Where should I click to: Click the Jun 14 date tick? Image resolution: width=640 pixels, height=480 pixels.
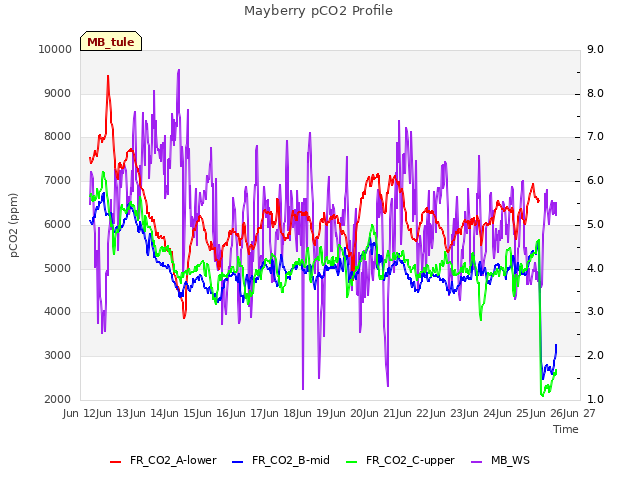click(147, 413)
